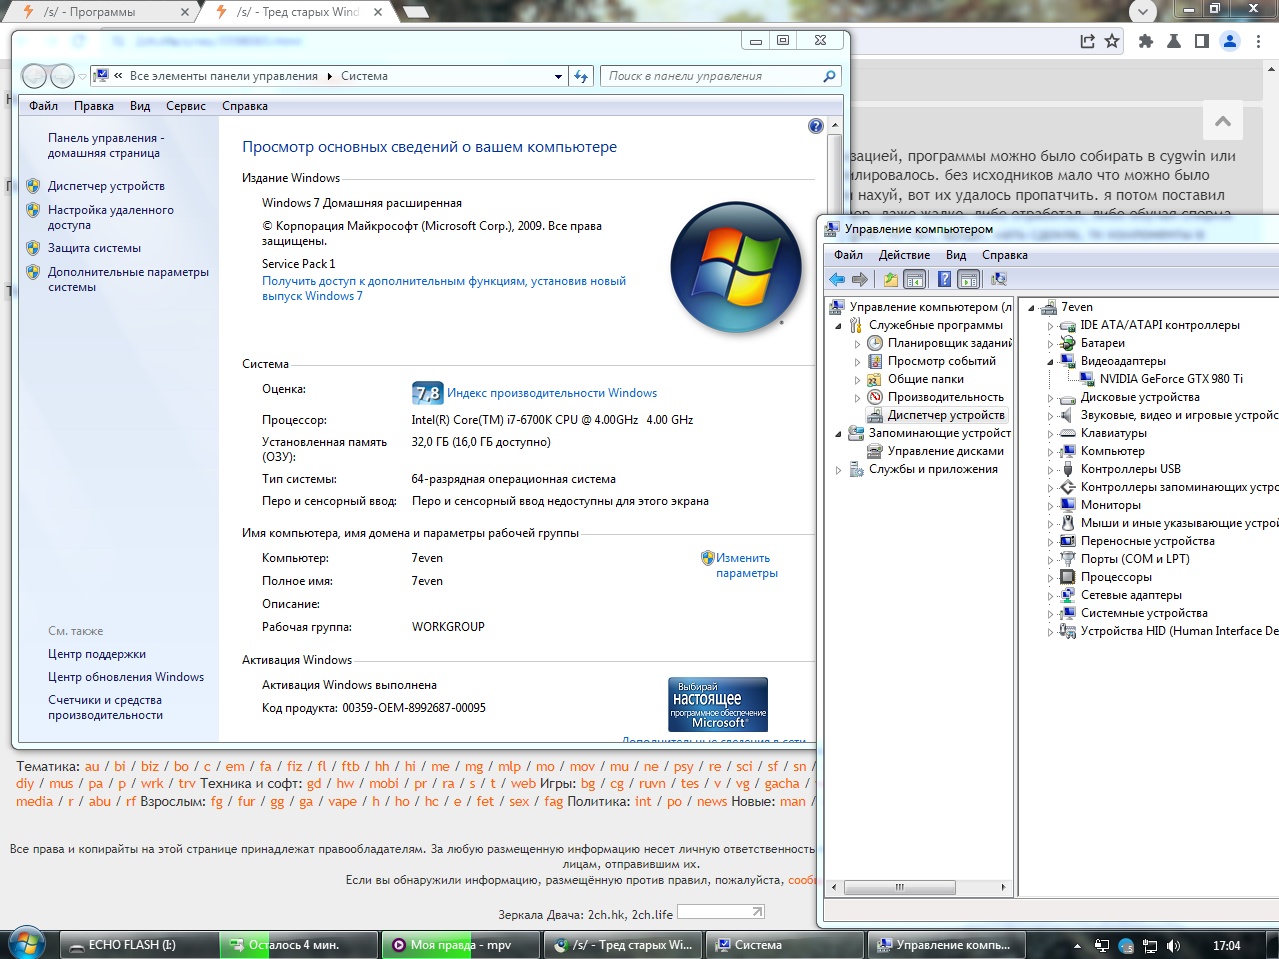Open the Вид menu in Computer Management
Screen dimensions: 1279x959
(956, 255)
